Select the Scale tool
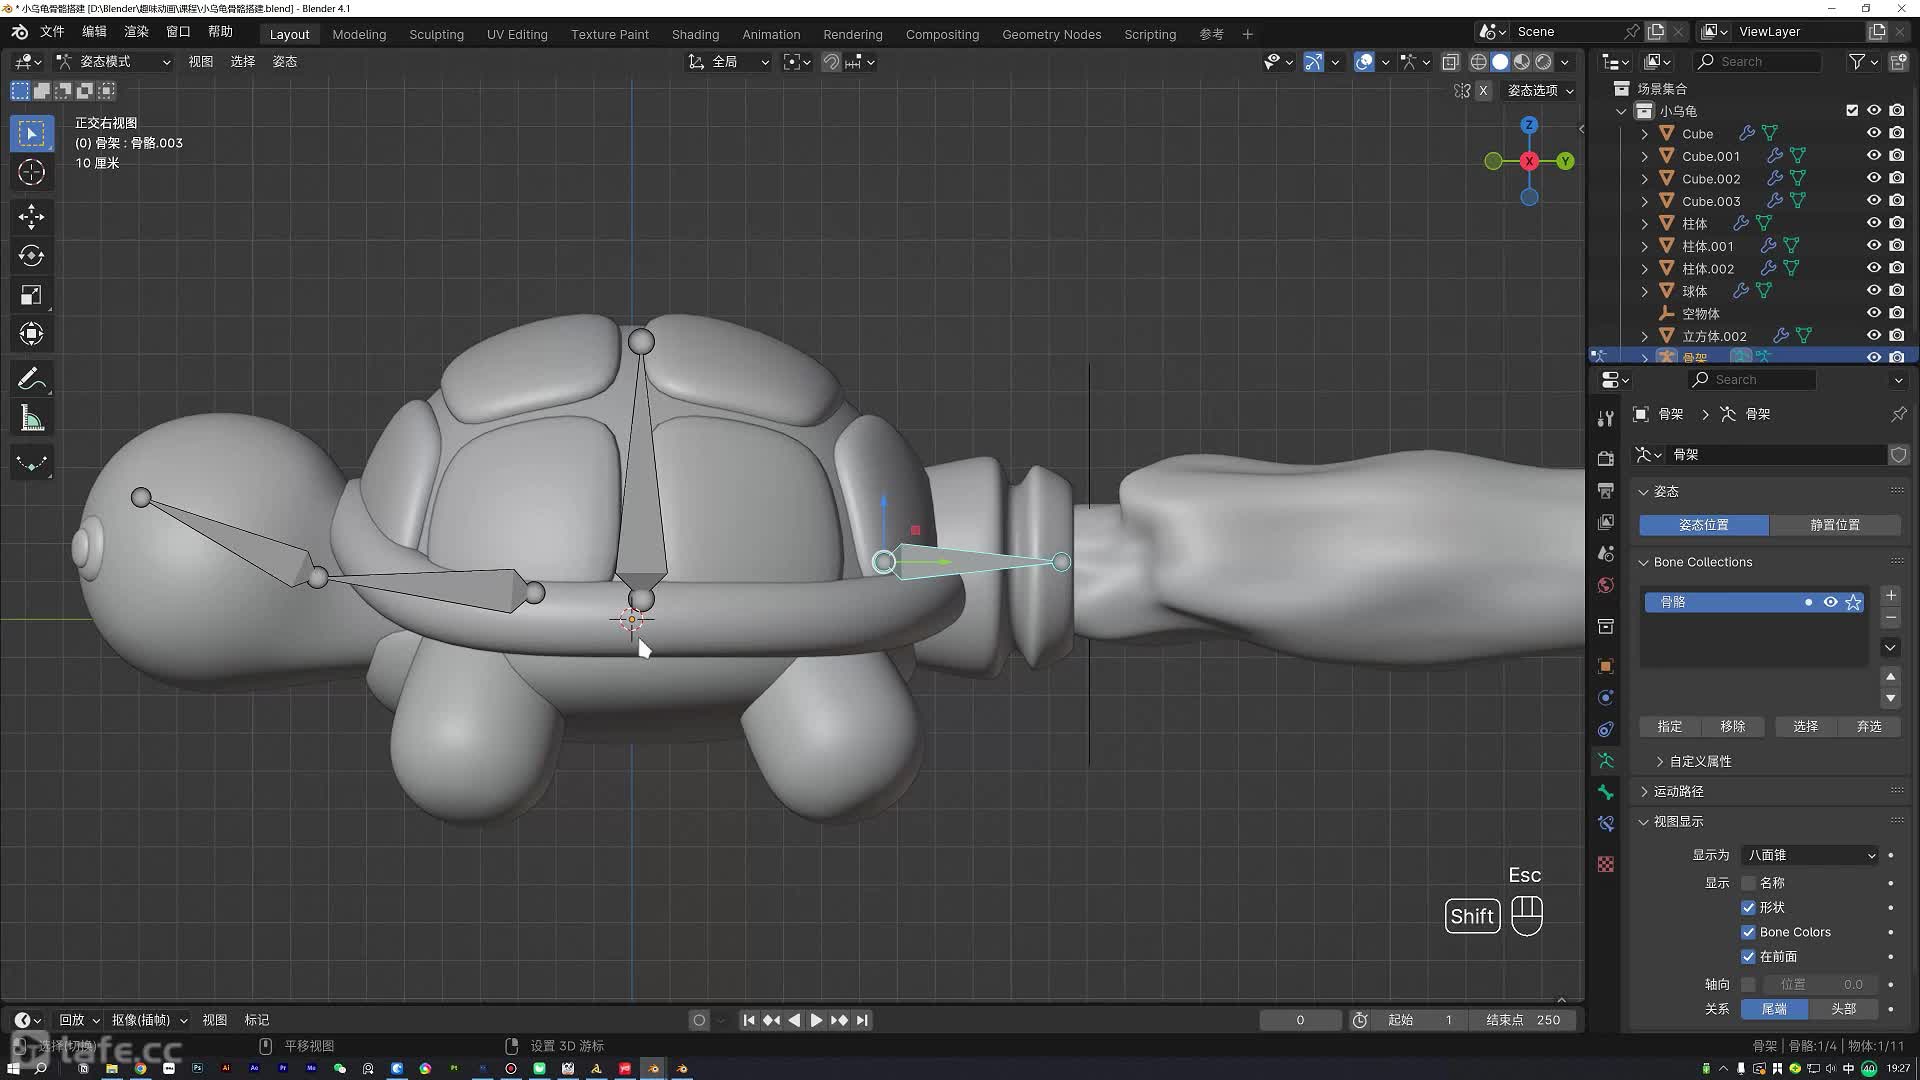The width and height of the screenshot is (1920, 1080). (x=31, y=294)
